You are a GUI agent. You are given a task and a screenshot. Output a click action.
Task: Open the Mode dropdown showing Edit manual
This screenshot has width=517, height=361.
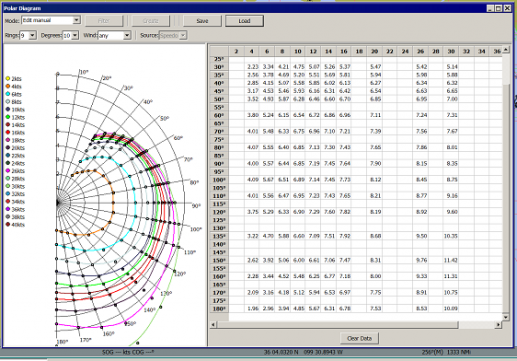point(51,20)
